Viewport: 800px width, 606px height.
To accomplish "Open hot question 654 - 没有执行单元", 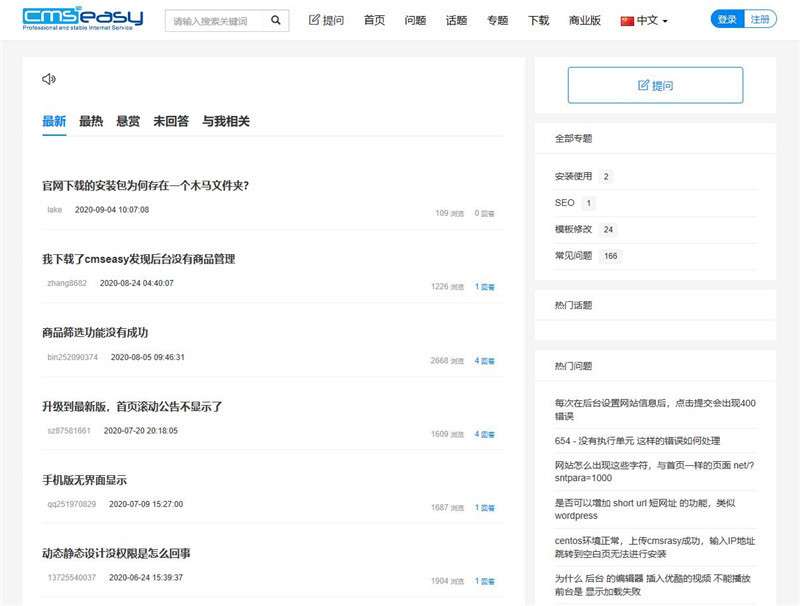I will coord(637,441).
